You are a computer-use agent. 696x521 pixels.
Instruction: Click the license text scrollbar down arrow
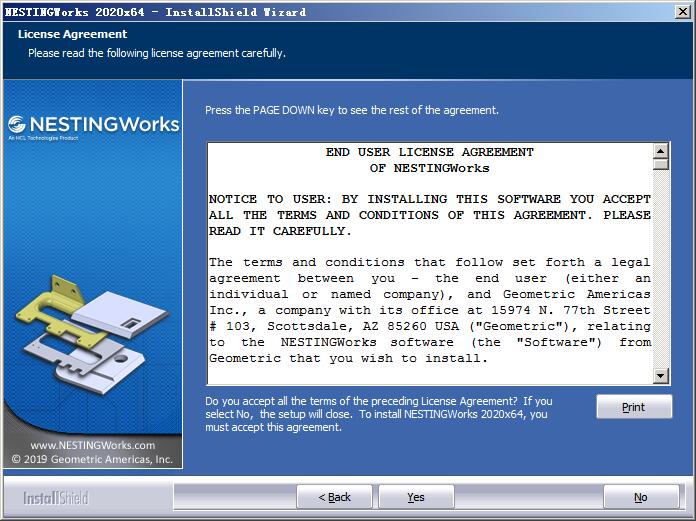(x=661, y=376)
